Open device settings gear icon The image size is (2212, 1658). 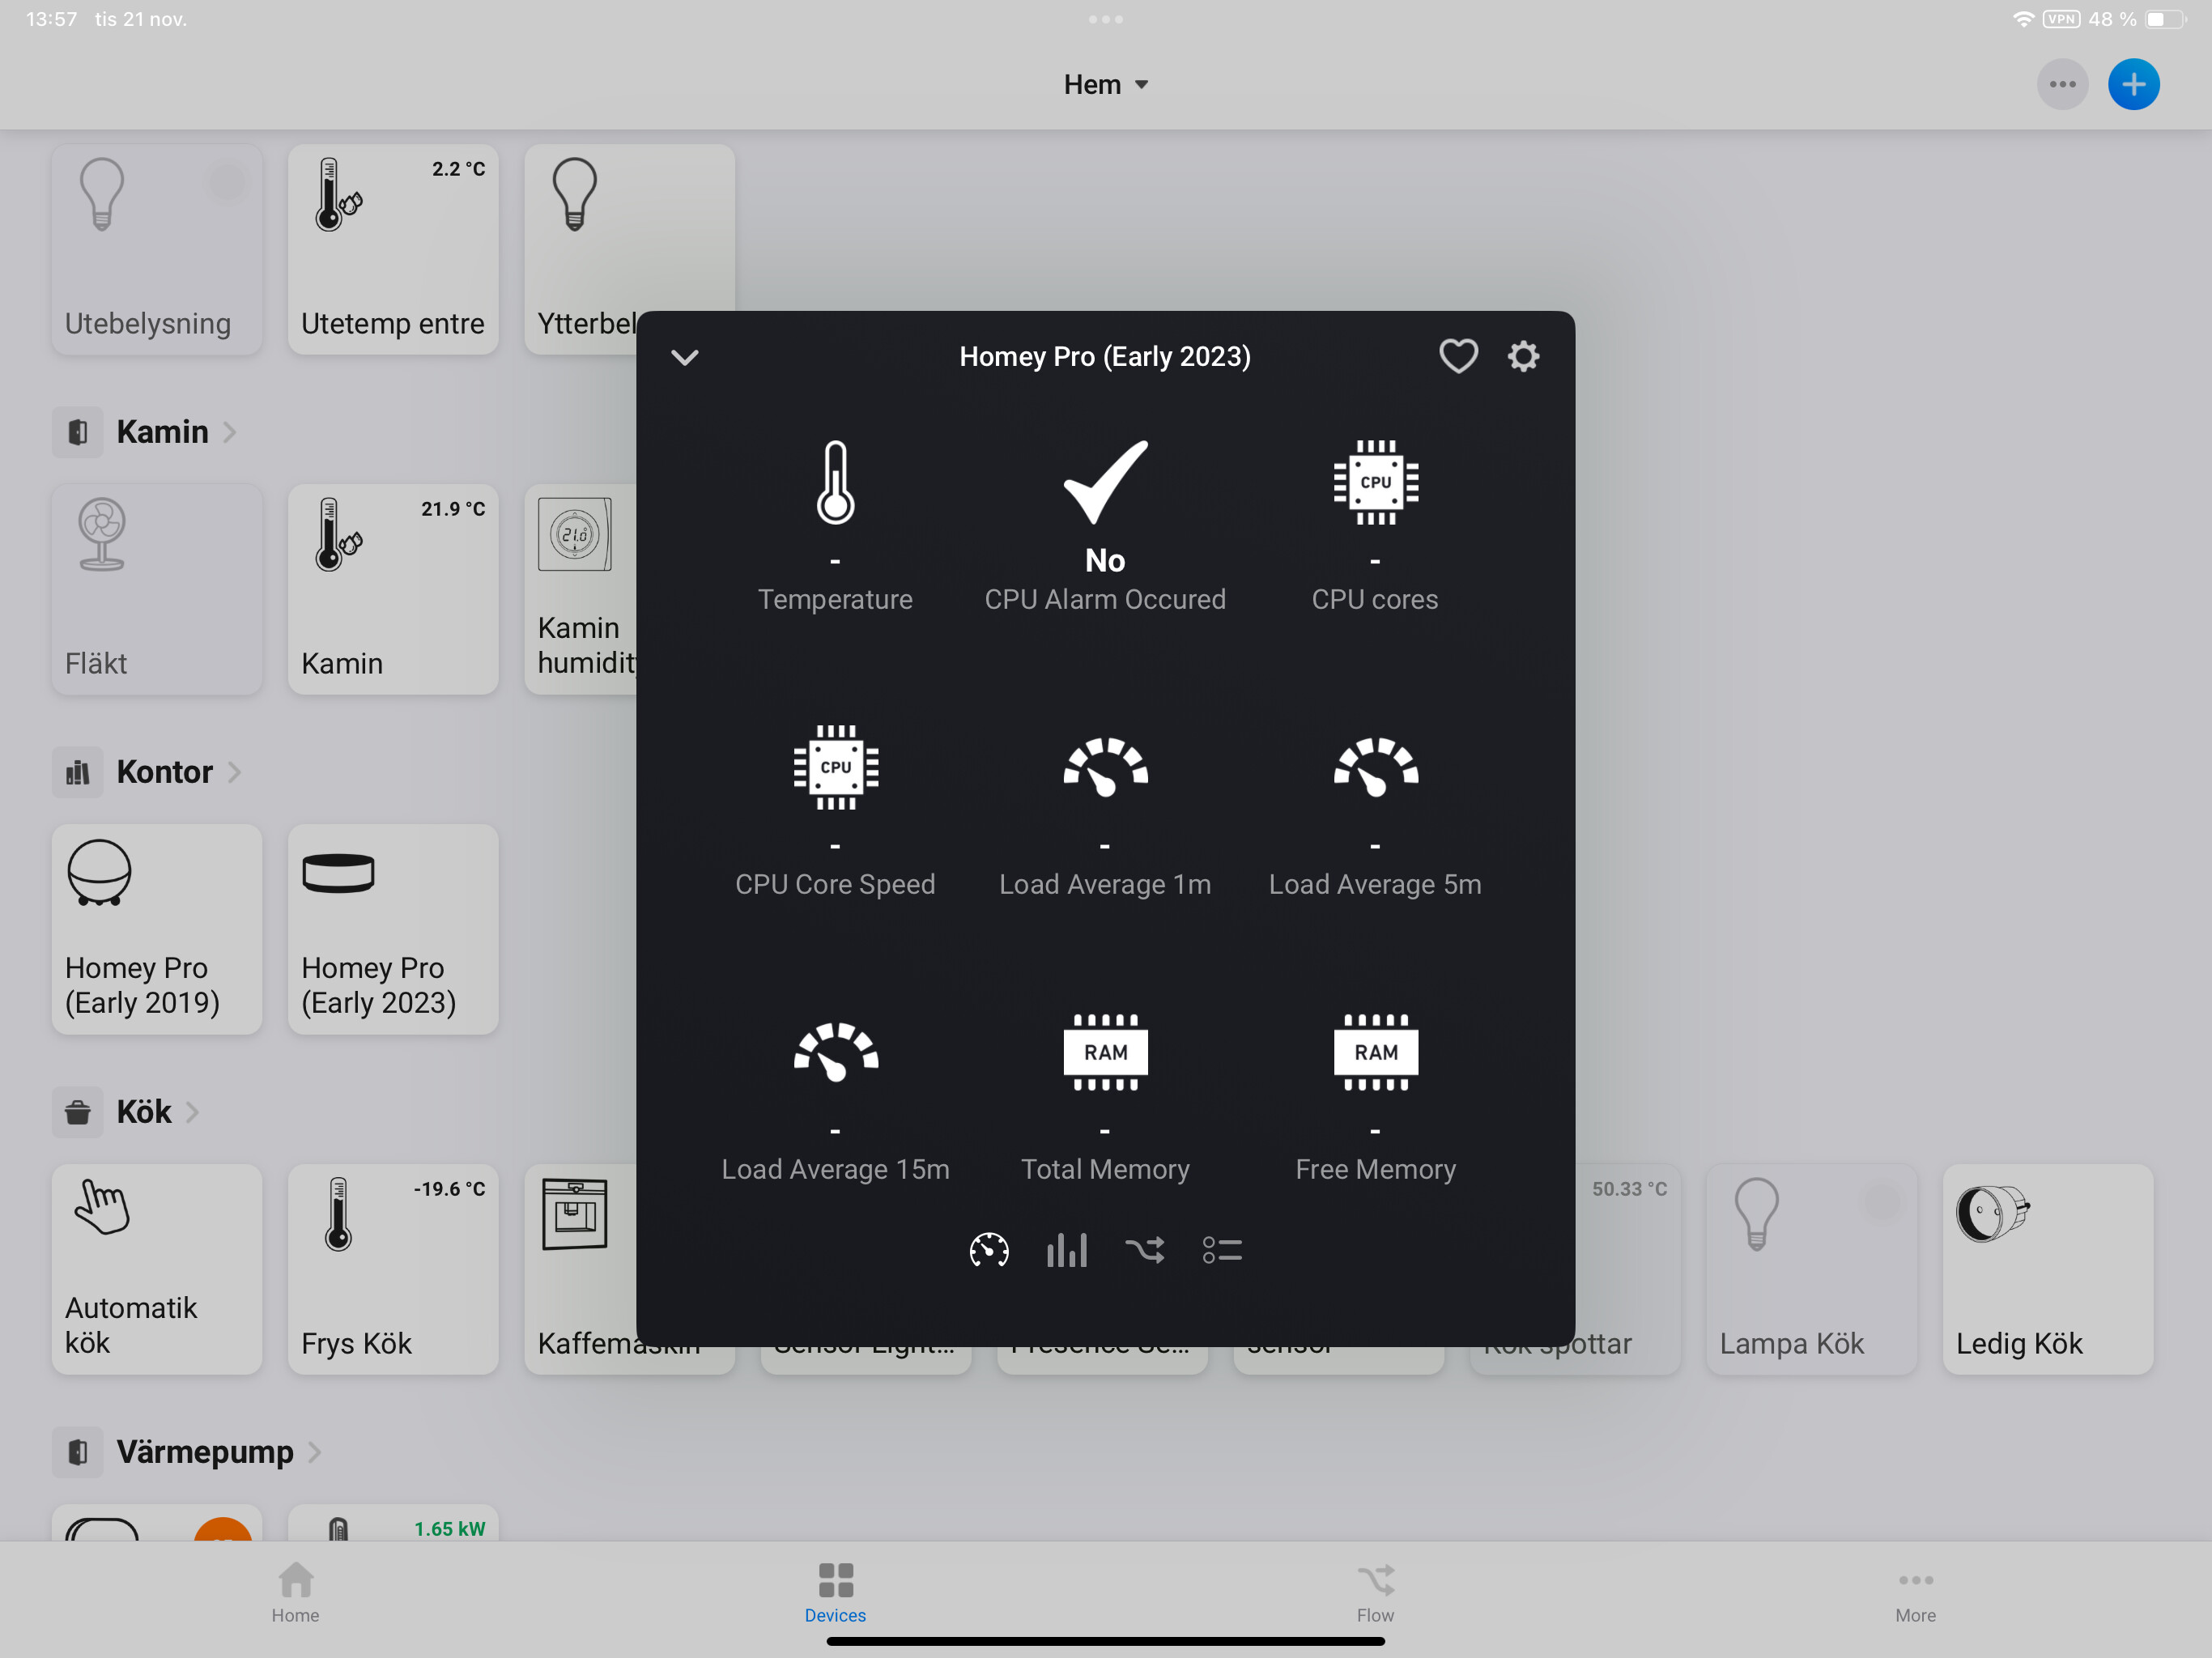pos(1523,356)
